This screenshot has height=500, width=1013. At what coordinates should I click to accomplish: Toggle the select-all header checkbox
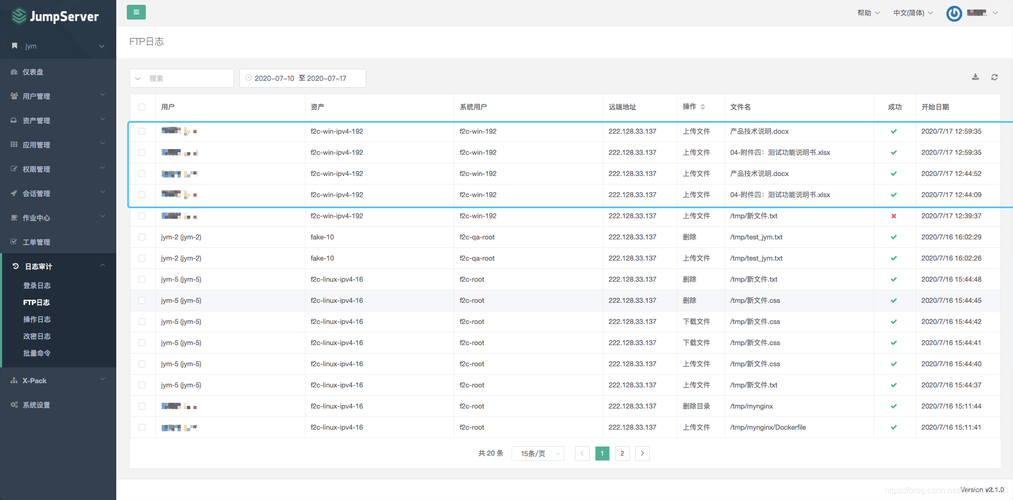[x=142, y=107]
